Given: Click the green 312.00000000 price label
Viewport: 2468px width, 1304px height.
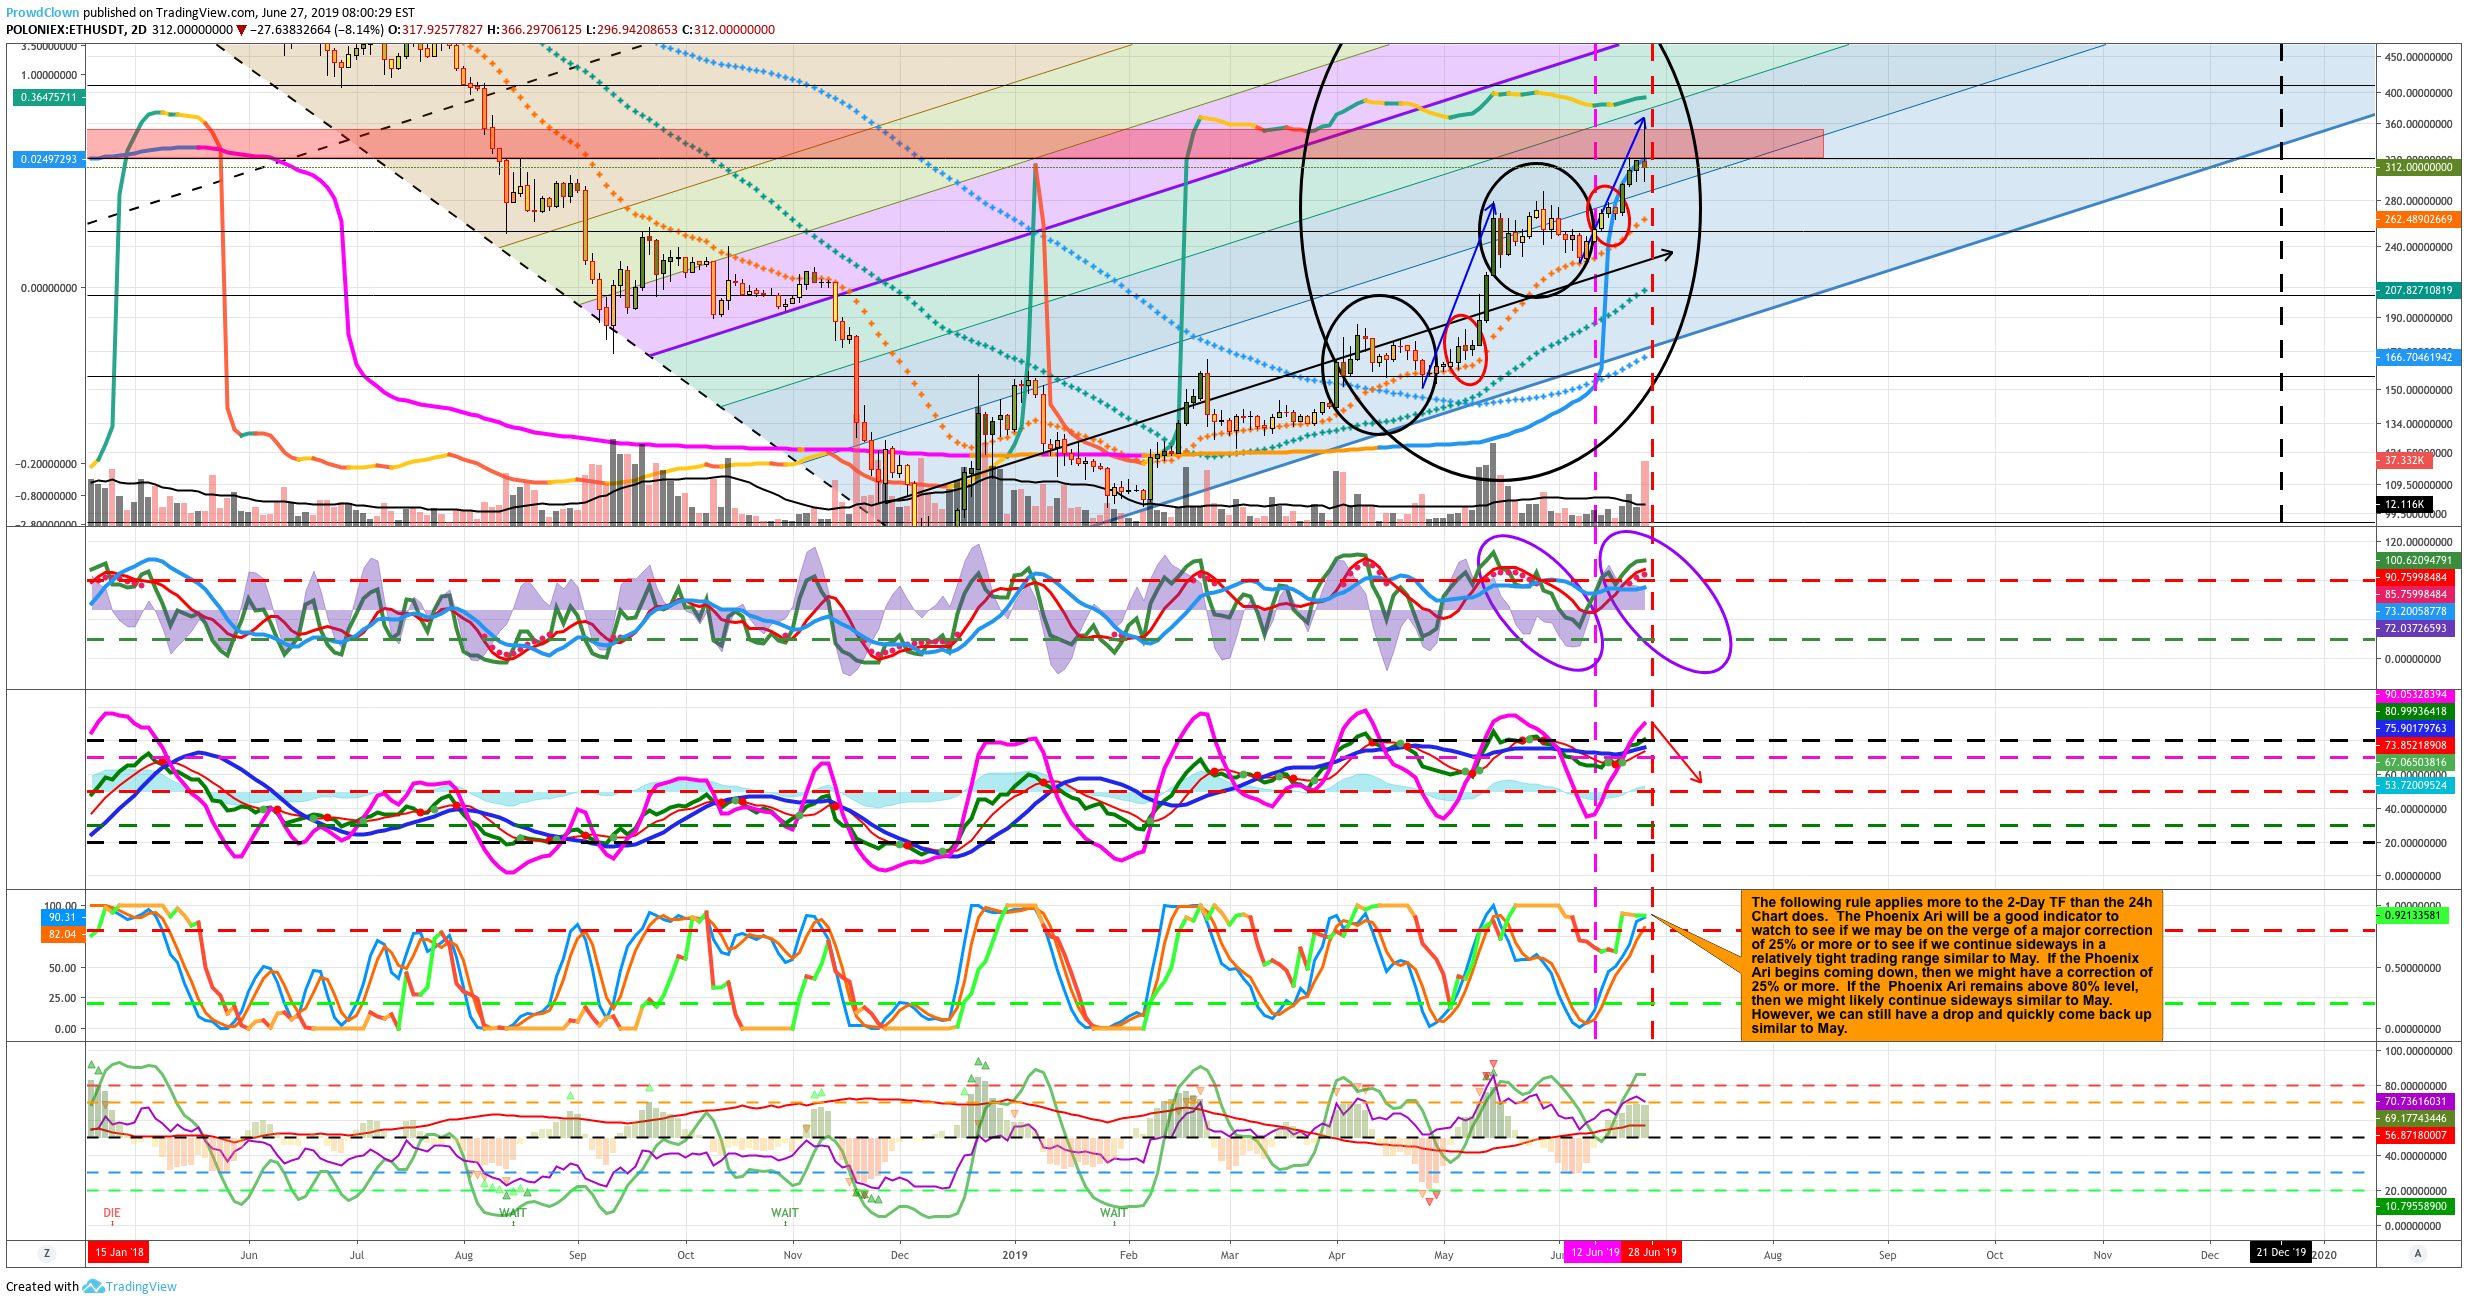Looking at the screenshot, I should [2418, 167].
